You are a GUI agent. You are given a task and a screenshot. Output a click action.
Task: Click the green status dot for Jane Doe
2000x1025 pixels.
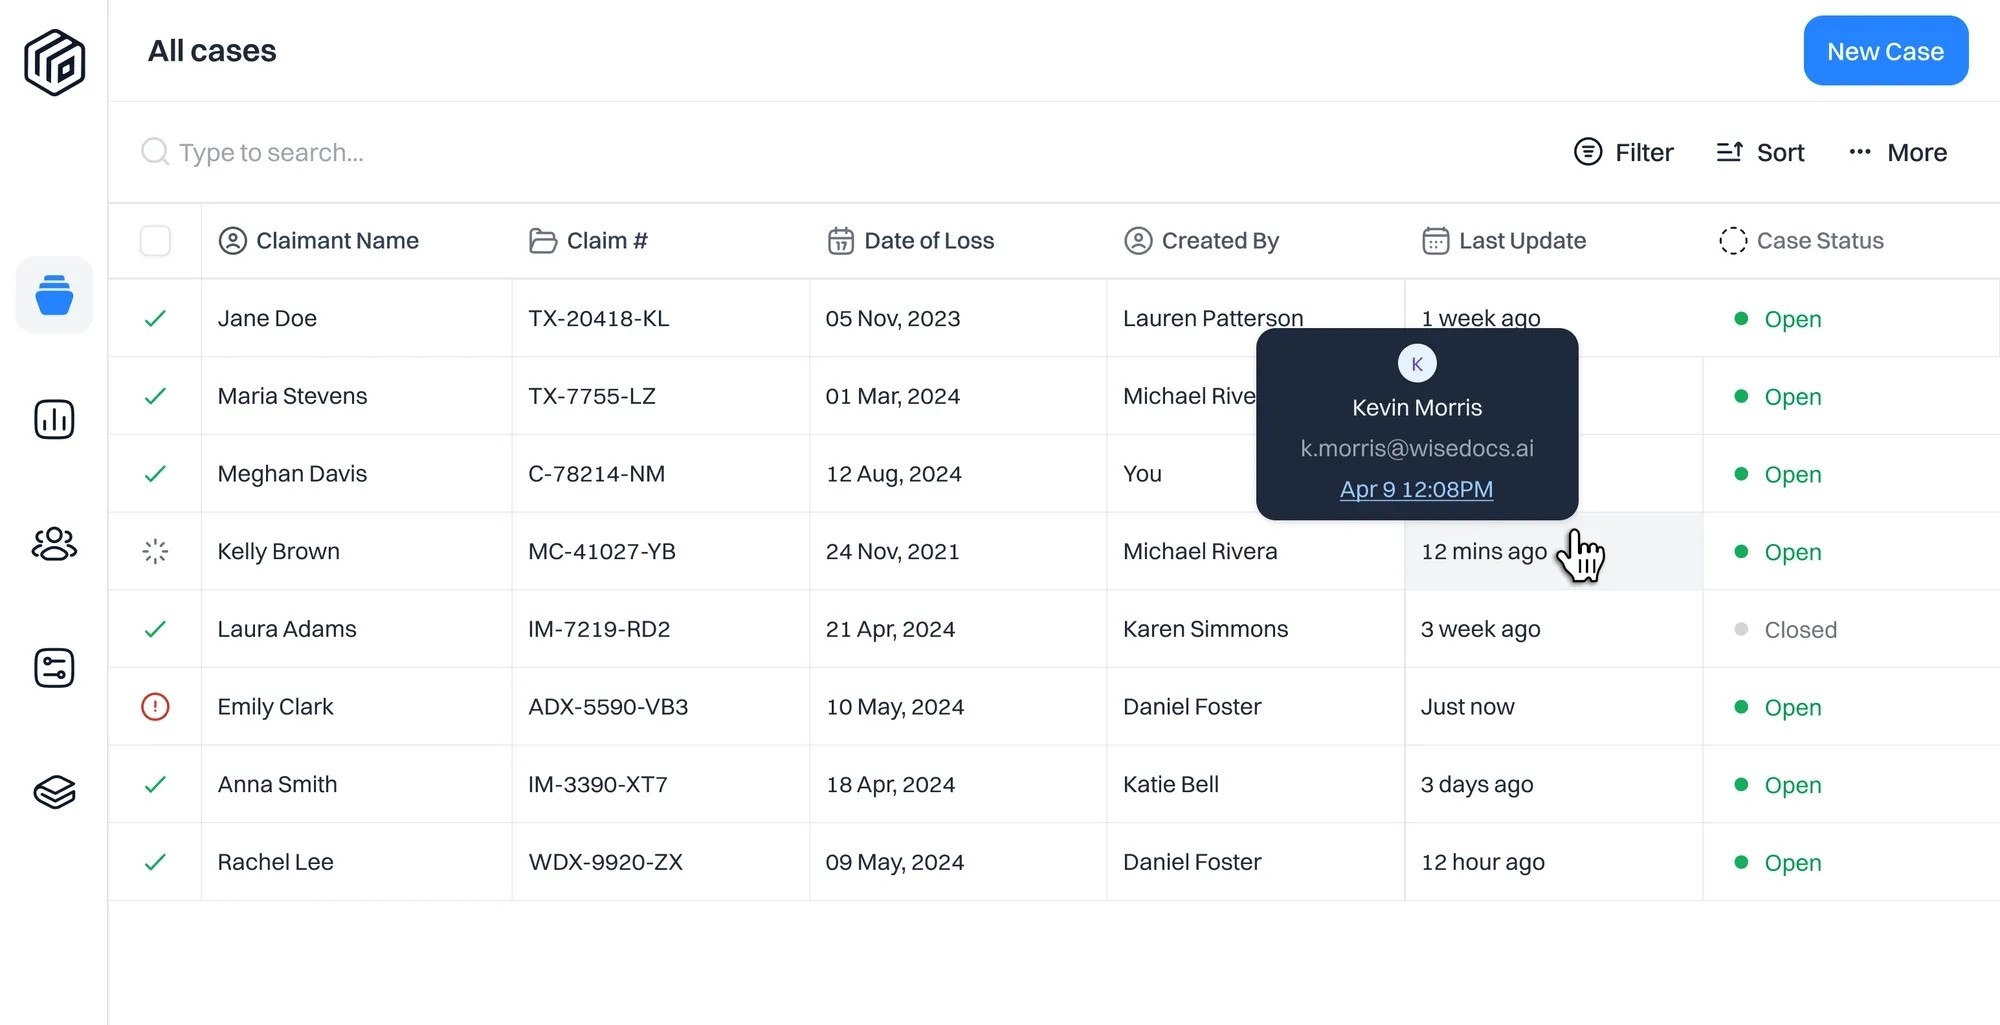pyautogui.click(x=1741, y=318)
